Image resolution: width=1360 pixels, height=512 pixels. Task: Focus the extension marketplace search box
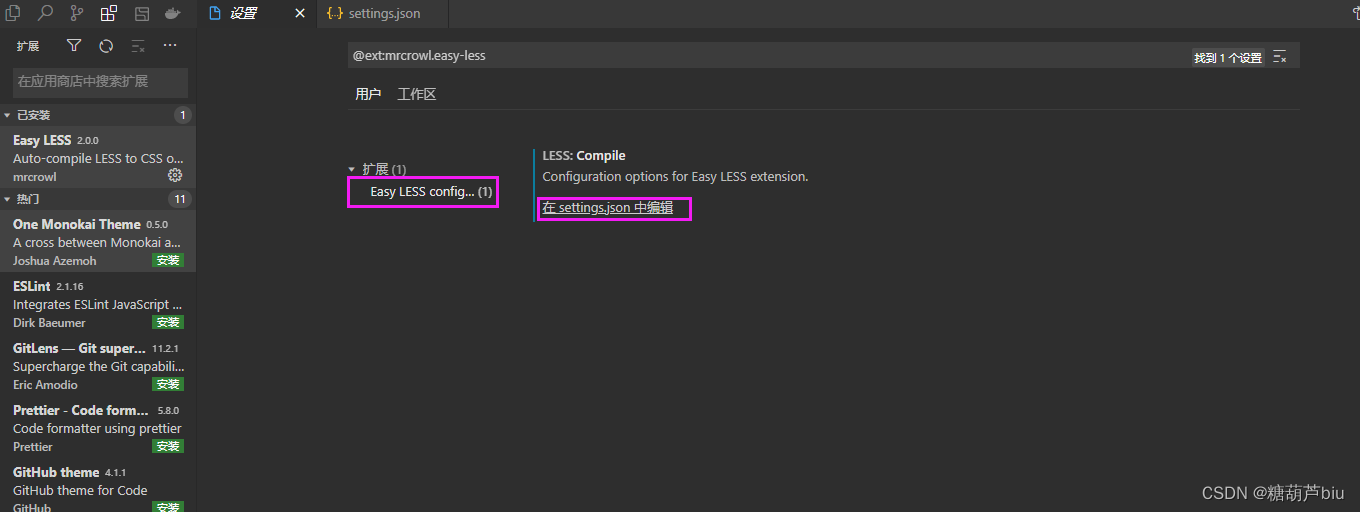[98, 81]
